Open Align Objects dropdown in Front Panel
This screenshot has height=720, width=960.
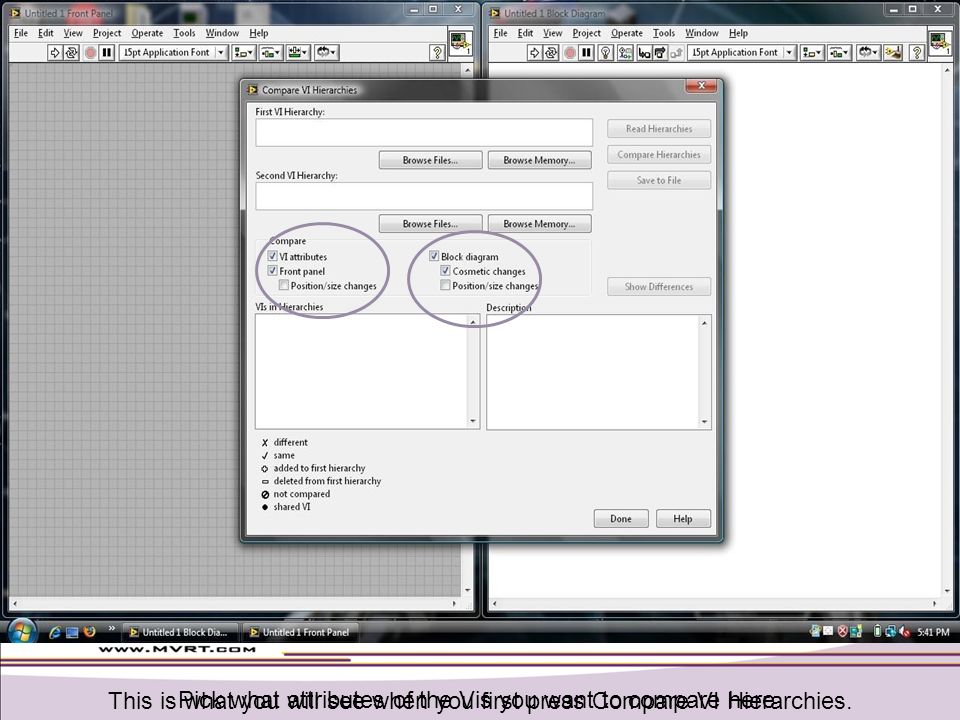[x=243, y=53]
